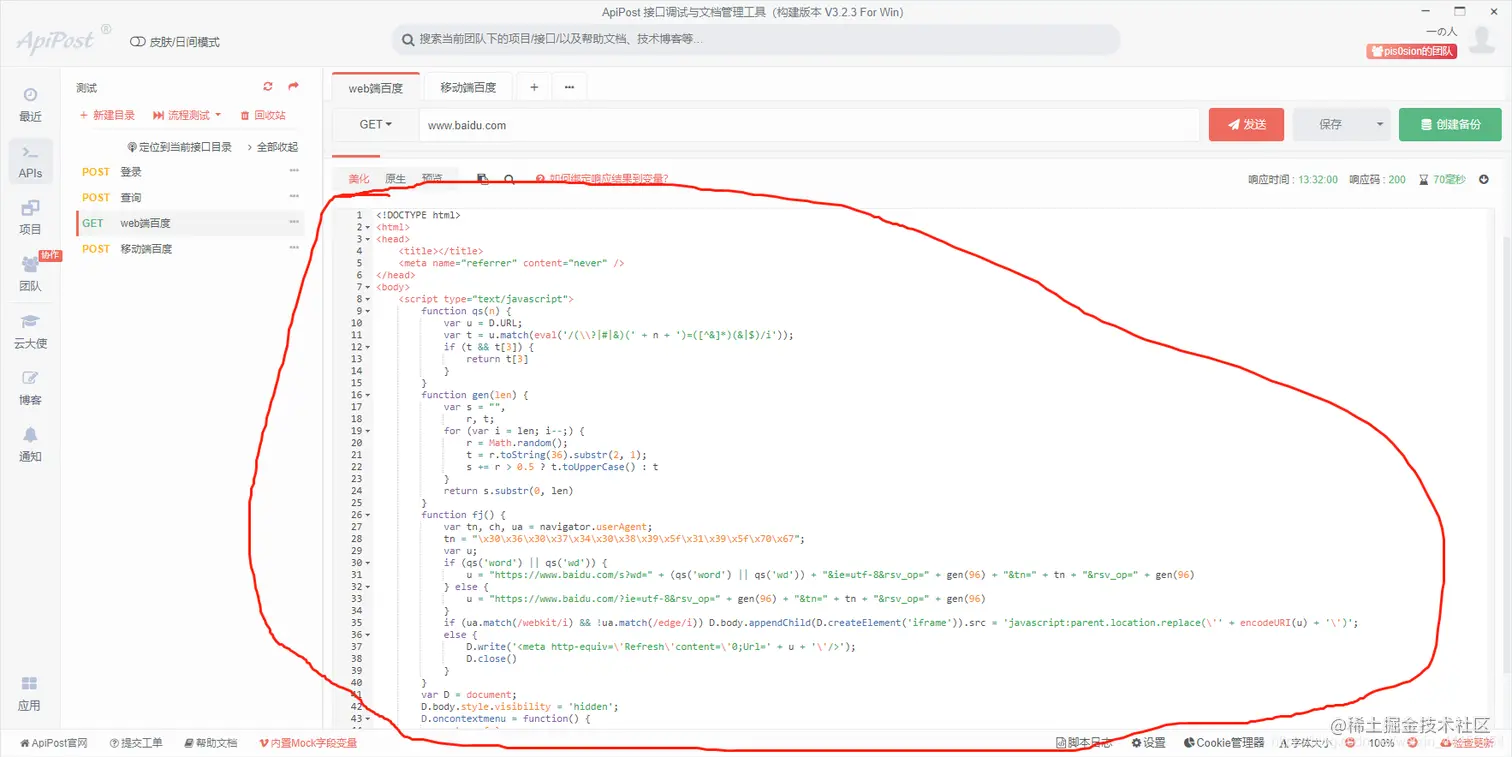This screenshot has height=757, width=1512.
Task: Collapse the code fold on line 2 html
Action: click(x=369, y=227)
